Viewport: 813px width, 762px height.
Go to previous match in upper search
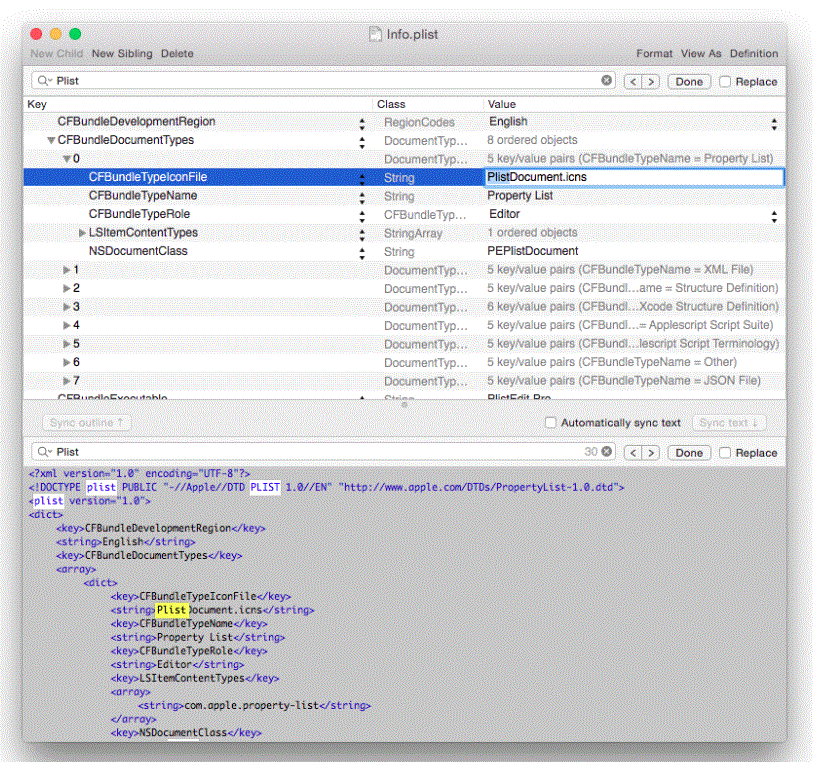[633, 82]
